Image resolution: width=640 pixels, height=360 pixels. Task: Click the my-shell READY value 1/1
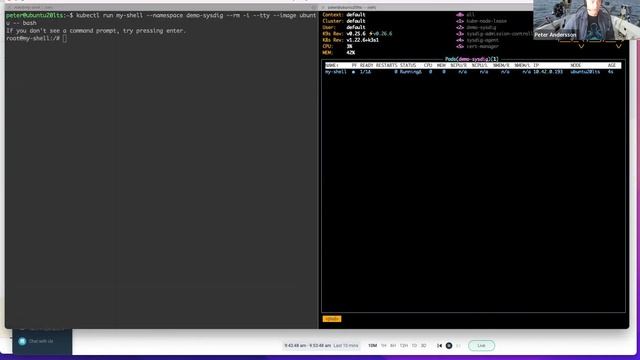[365, 72]
